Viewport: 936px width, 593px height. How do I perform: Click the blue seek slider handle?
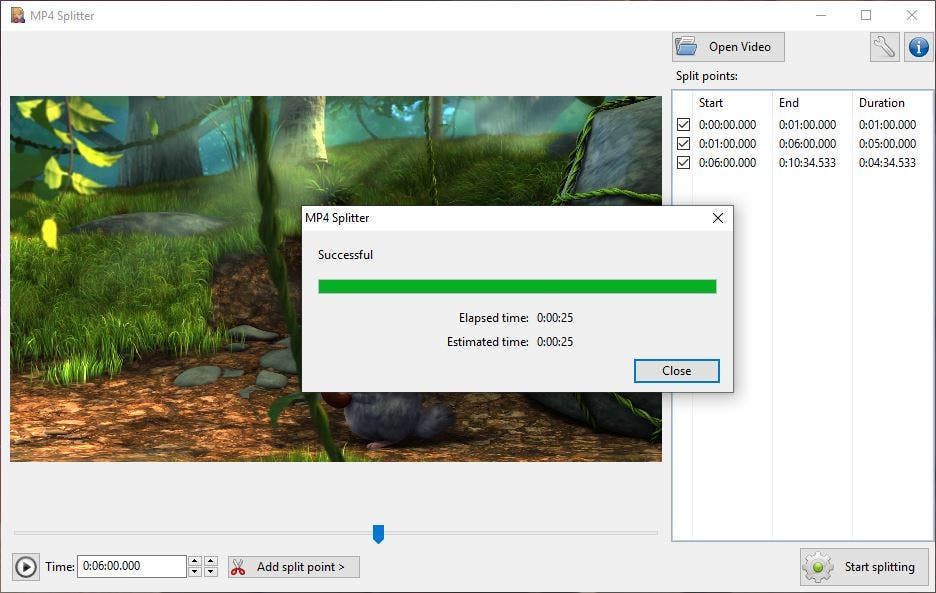coord(378,533)
